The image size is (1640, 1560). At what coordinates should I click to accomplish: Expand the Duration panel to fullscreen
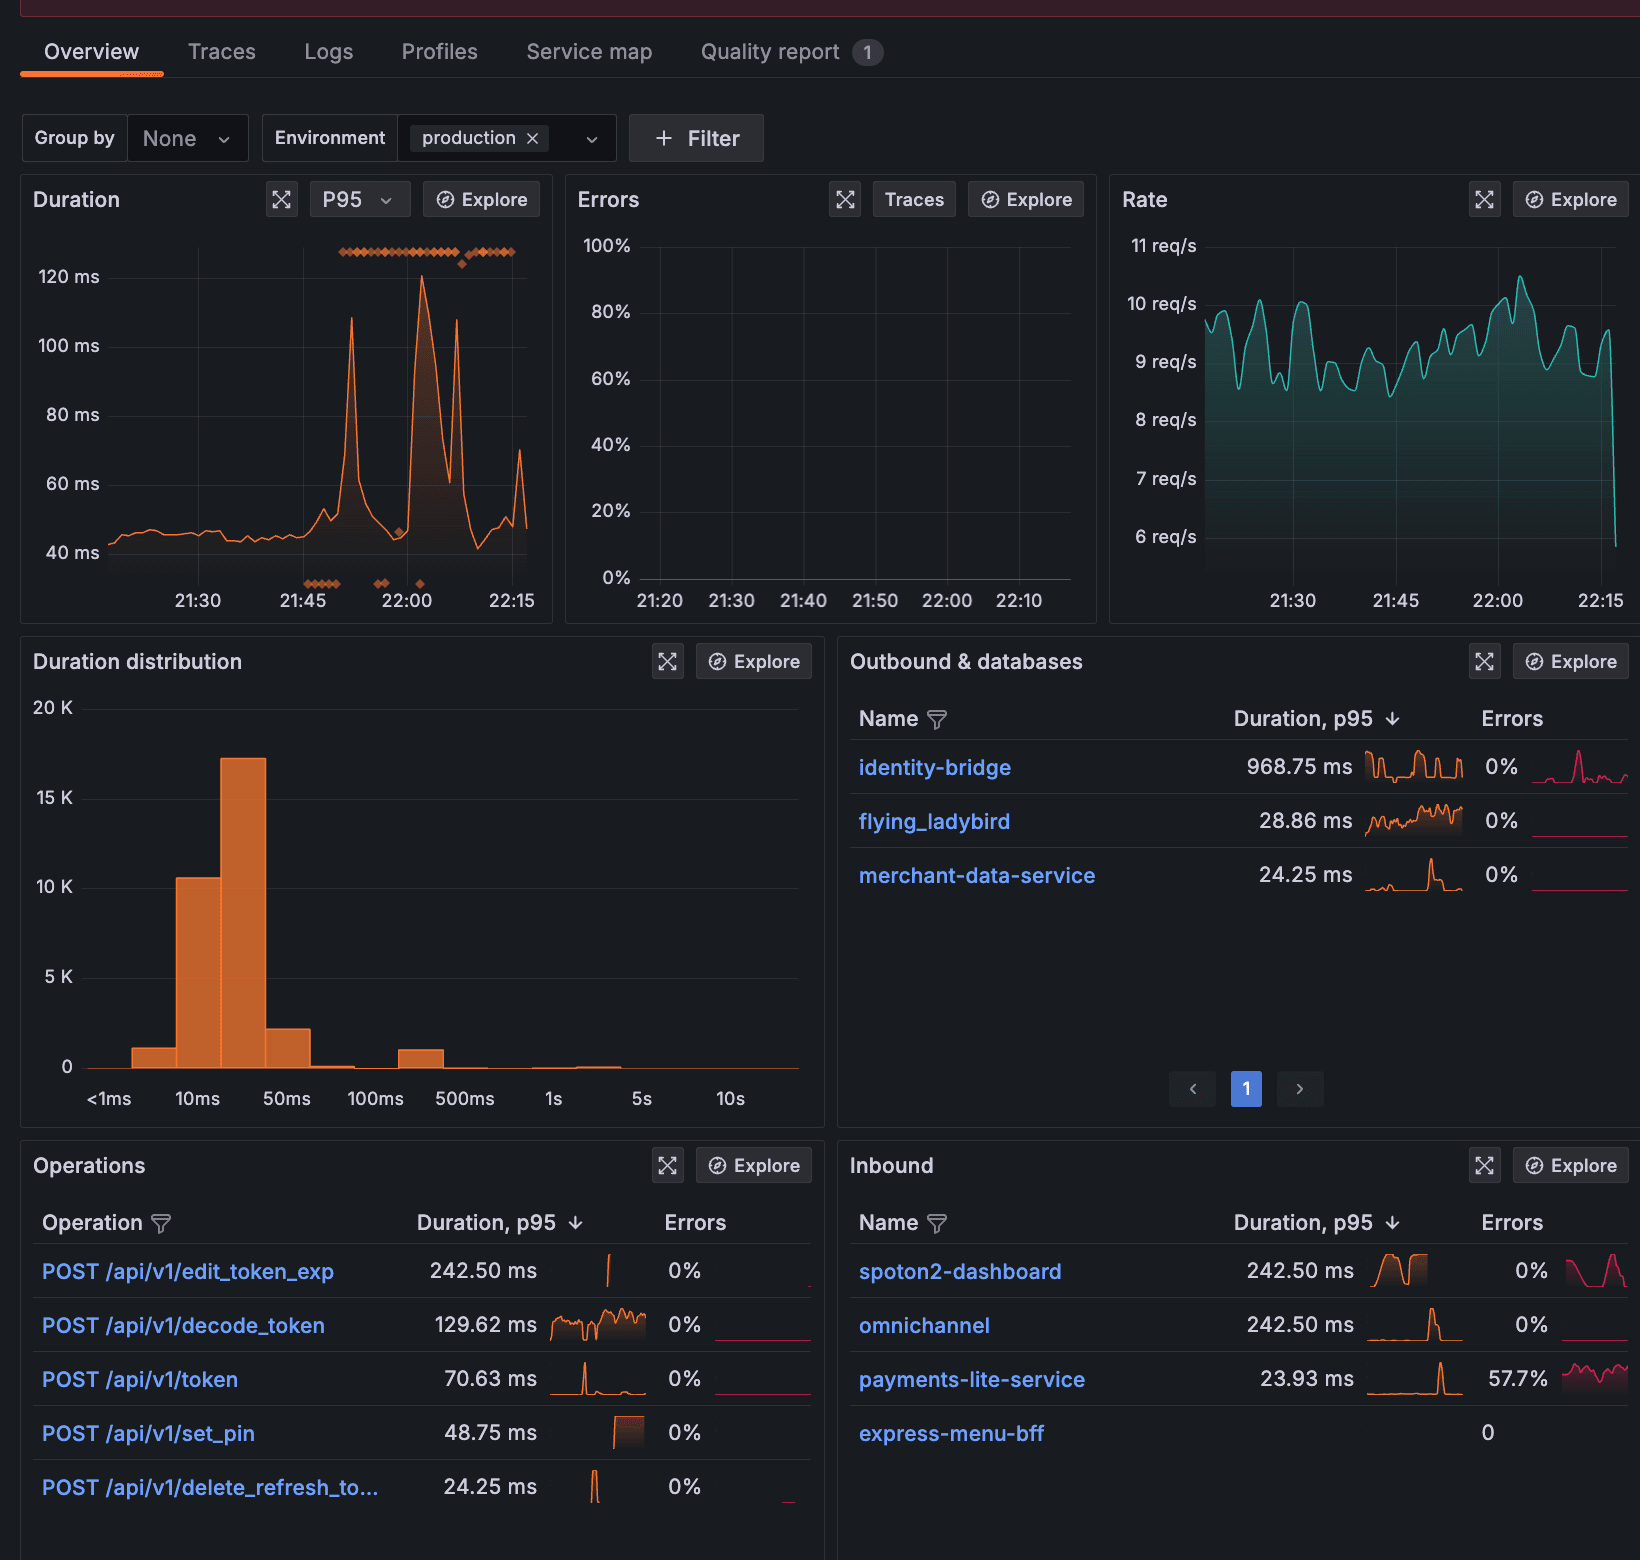(x=281, y=199)
